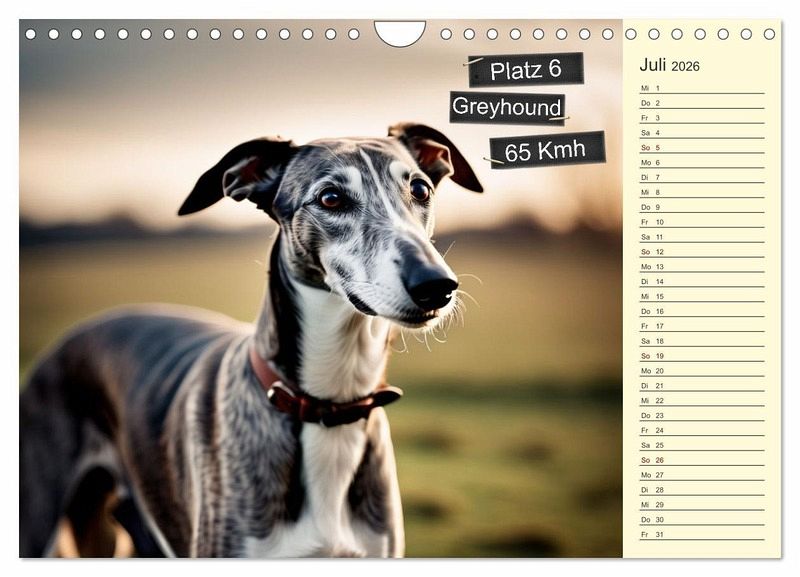This screenshot has height=577, width=800.
Task: Select the 'Mi 15' calendar row
Action: click(702, 296)
